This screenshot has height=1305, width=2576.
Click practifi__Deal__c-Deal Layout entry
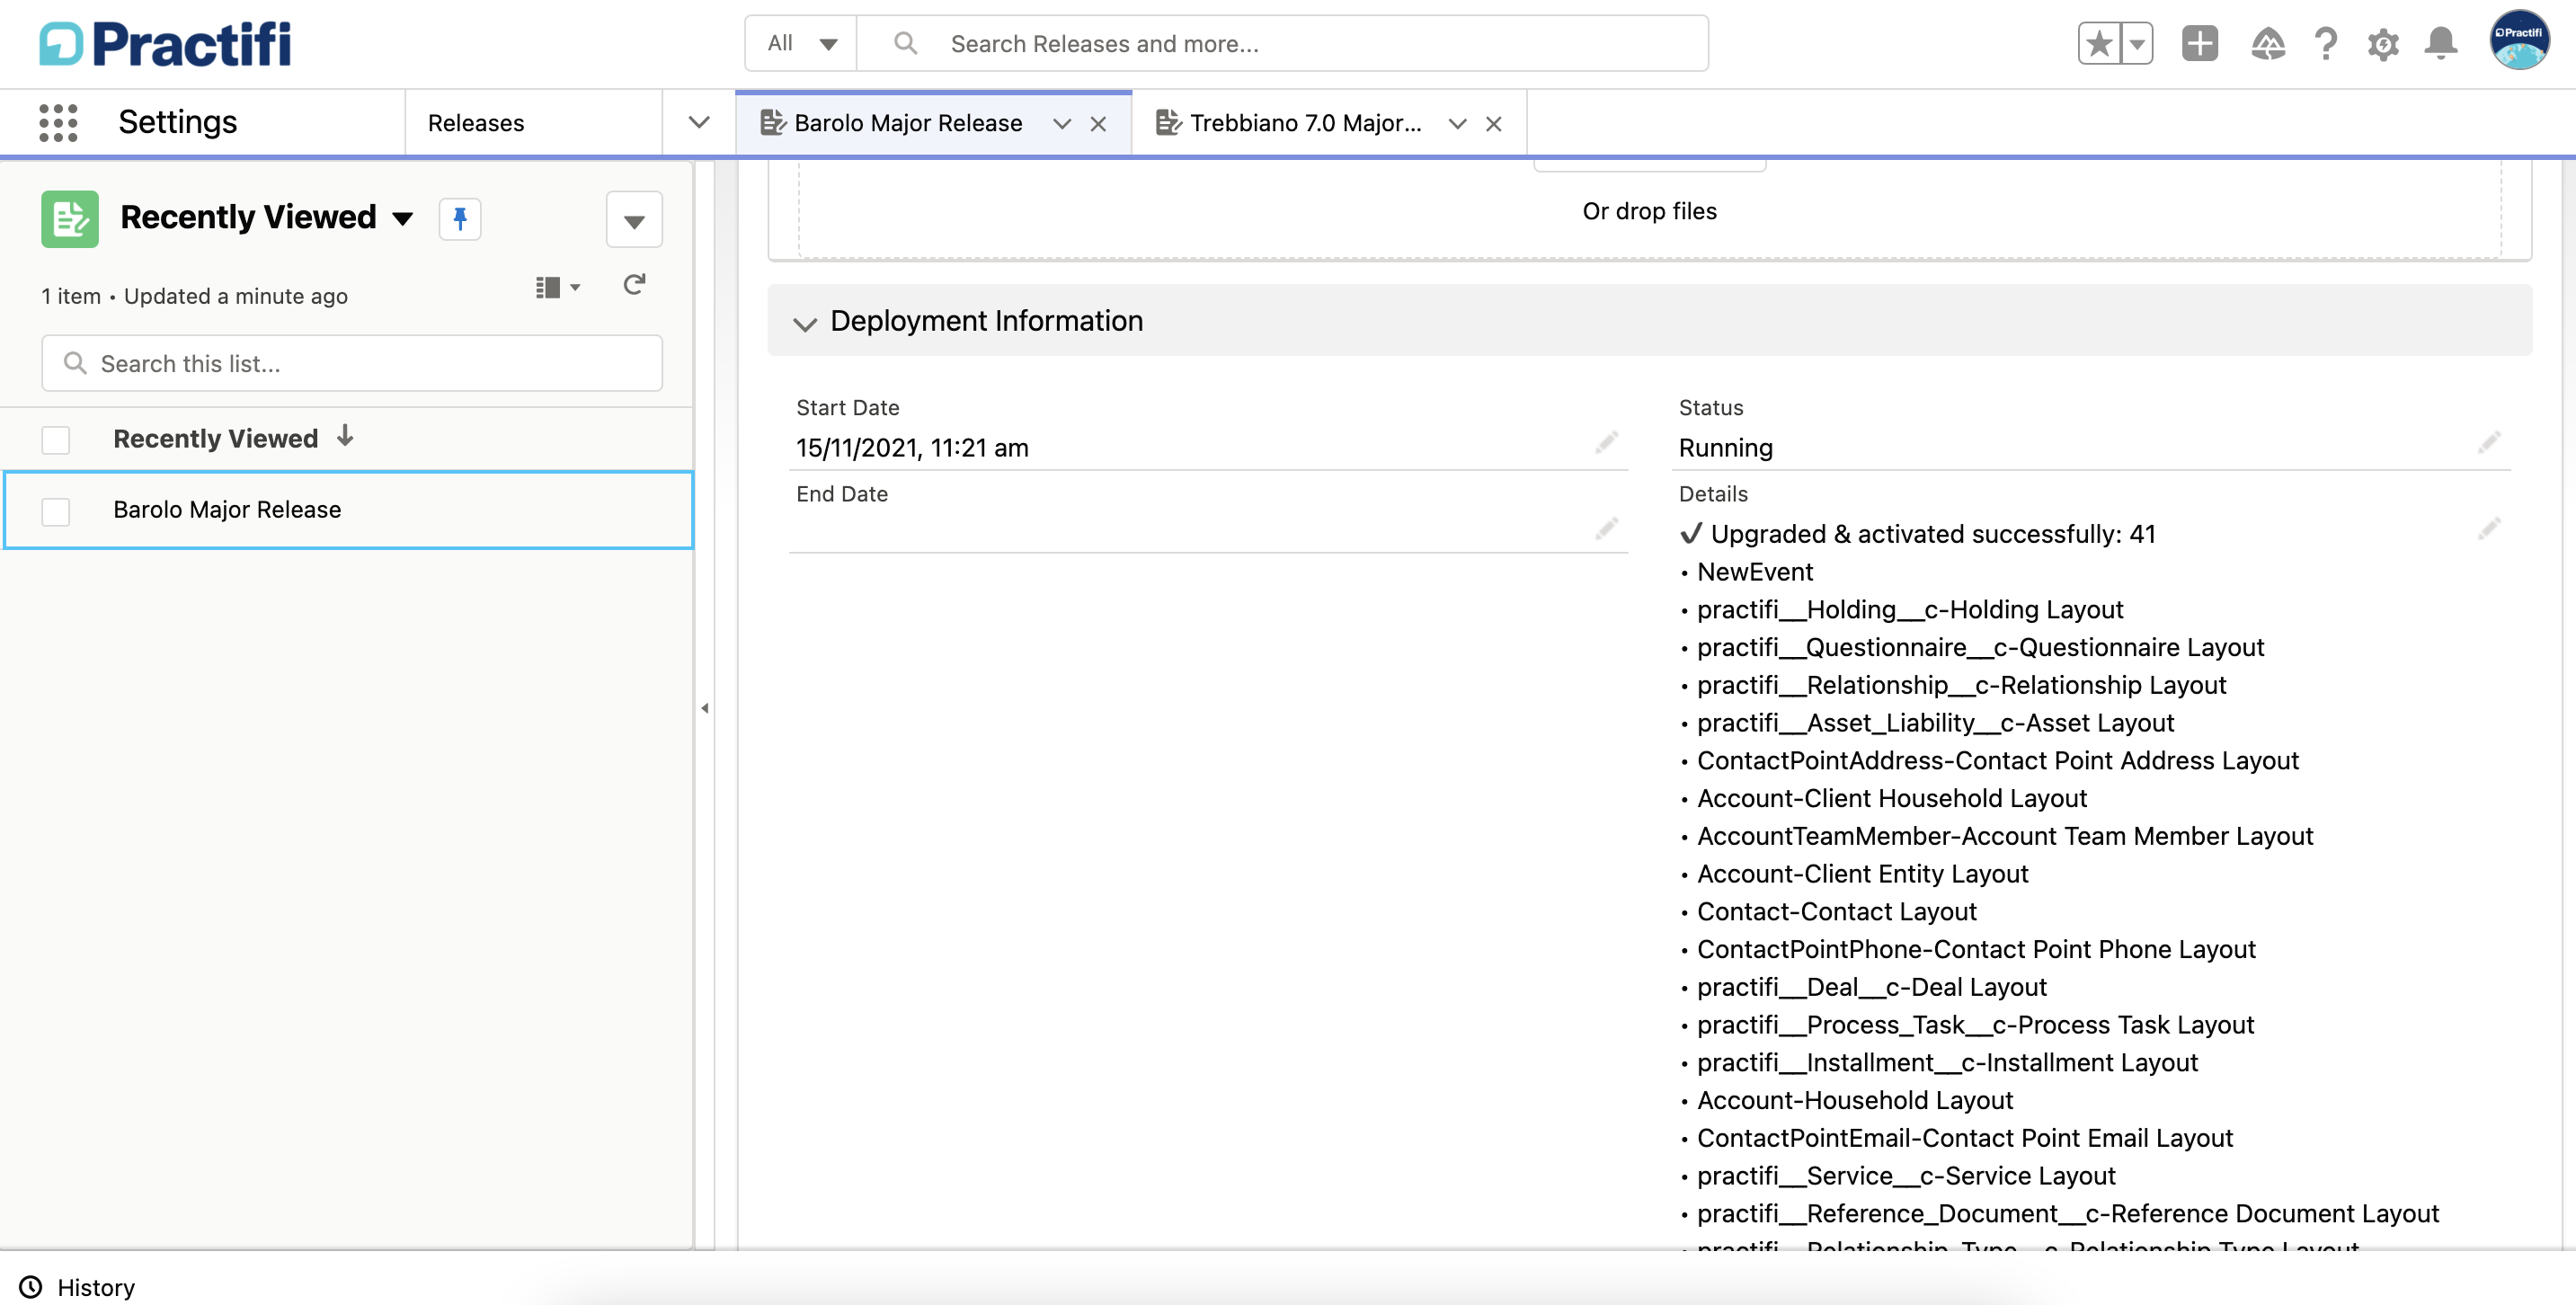click(1871, 987)
